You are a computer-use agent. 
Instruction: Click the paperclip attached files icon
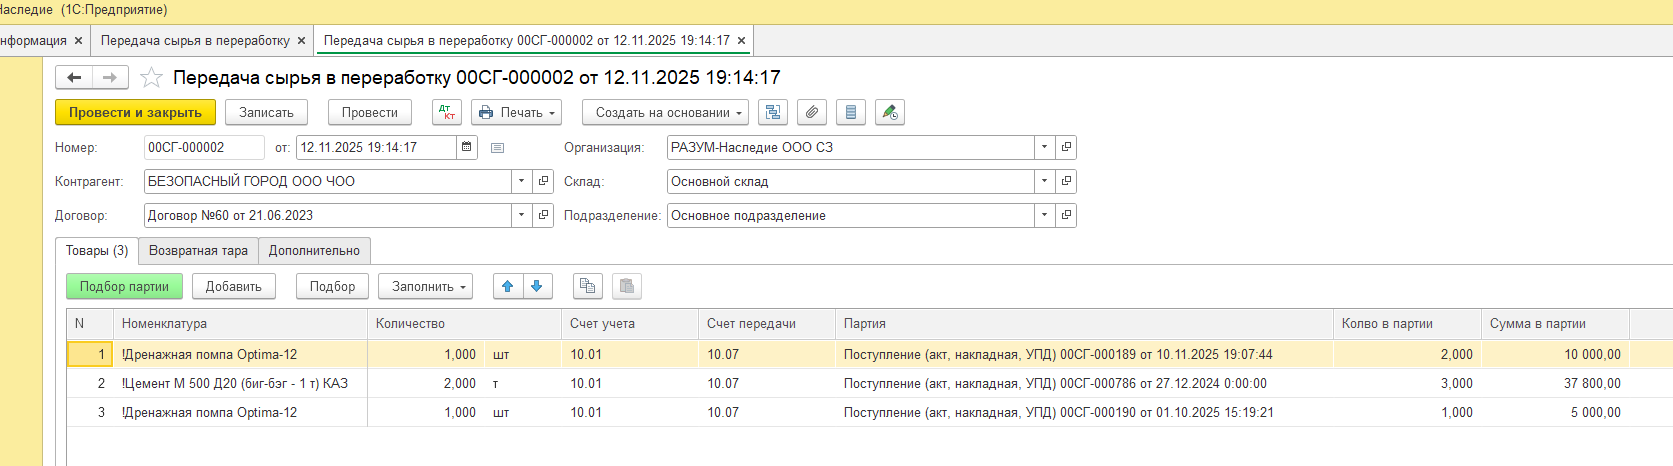(x=812, y=113)
